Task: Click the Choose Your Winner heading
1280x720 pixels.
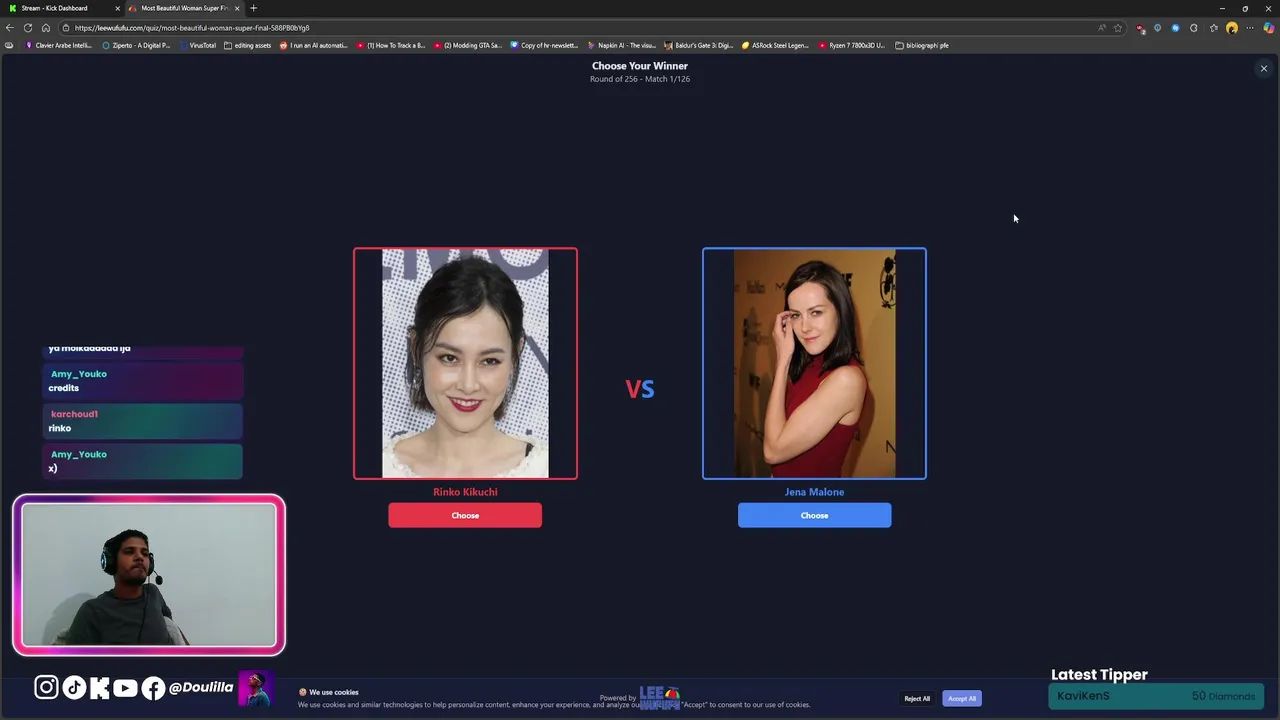Action: (x=640, y=66)
